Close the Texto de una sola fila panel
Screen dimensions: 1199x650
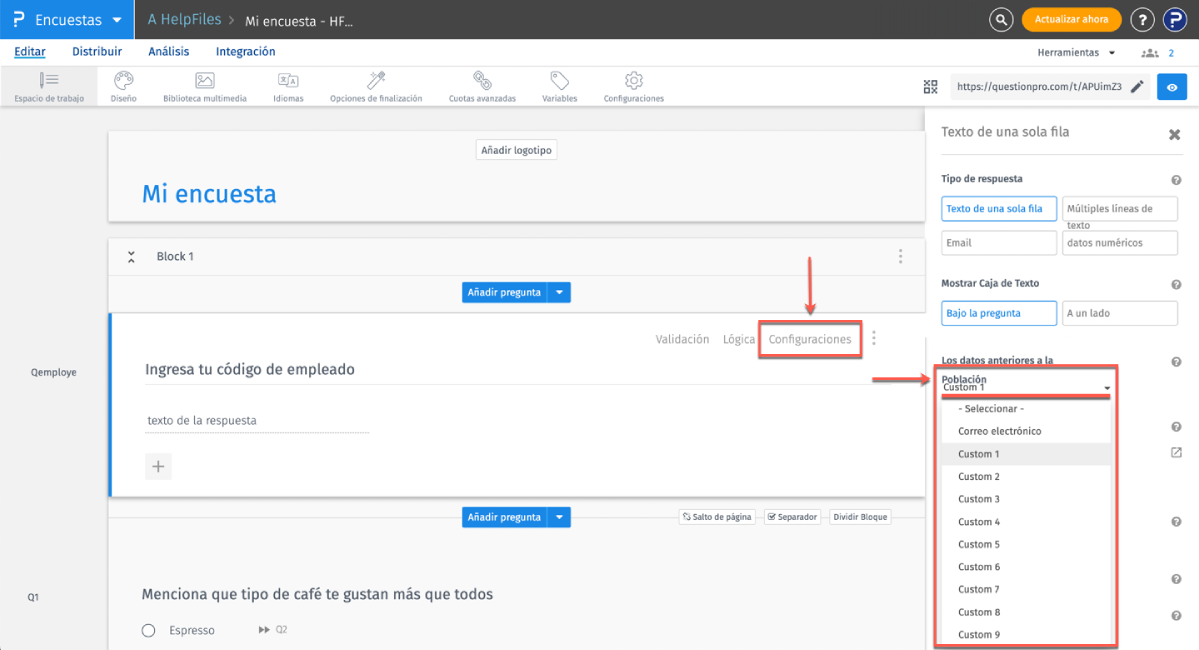point(1175,135)
